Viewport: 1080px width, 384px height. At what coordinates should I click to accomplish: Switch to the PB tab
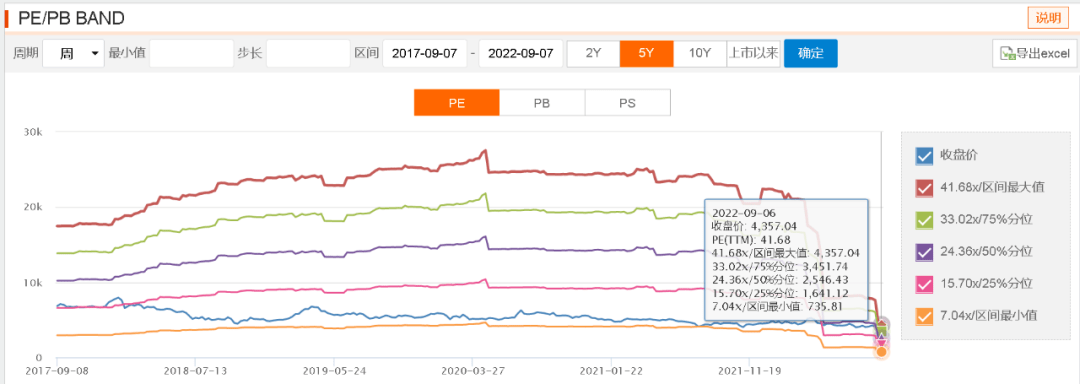[x=542, y=103]
